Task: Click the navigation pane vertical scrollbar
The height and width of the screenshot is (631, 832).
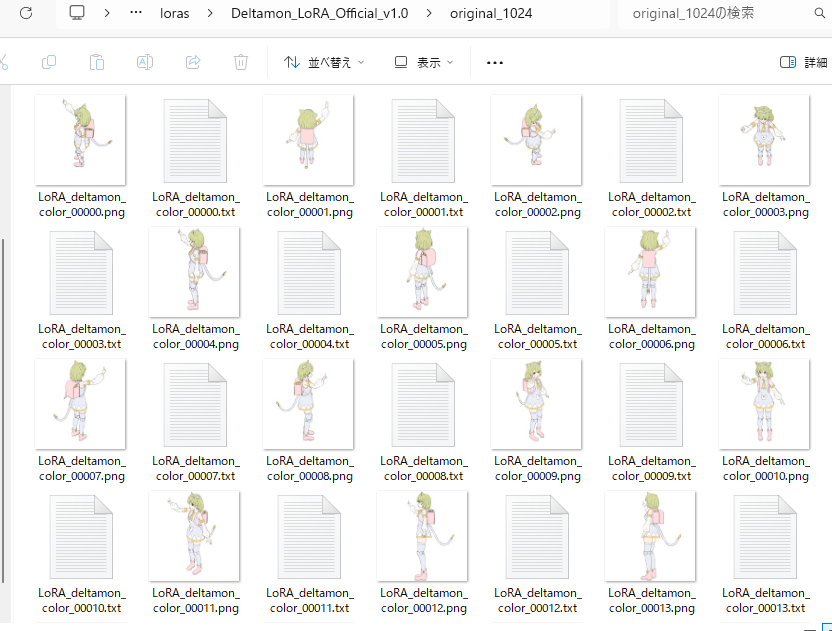Action: [3, 411]
